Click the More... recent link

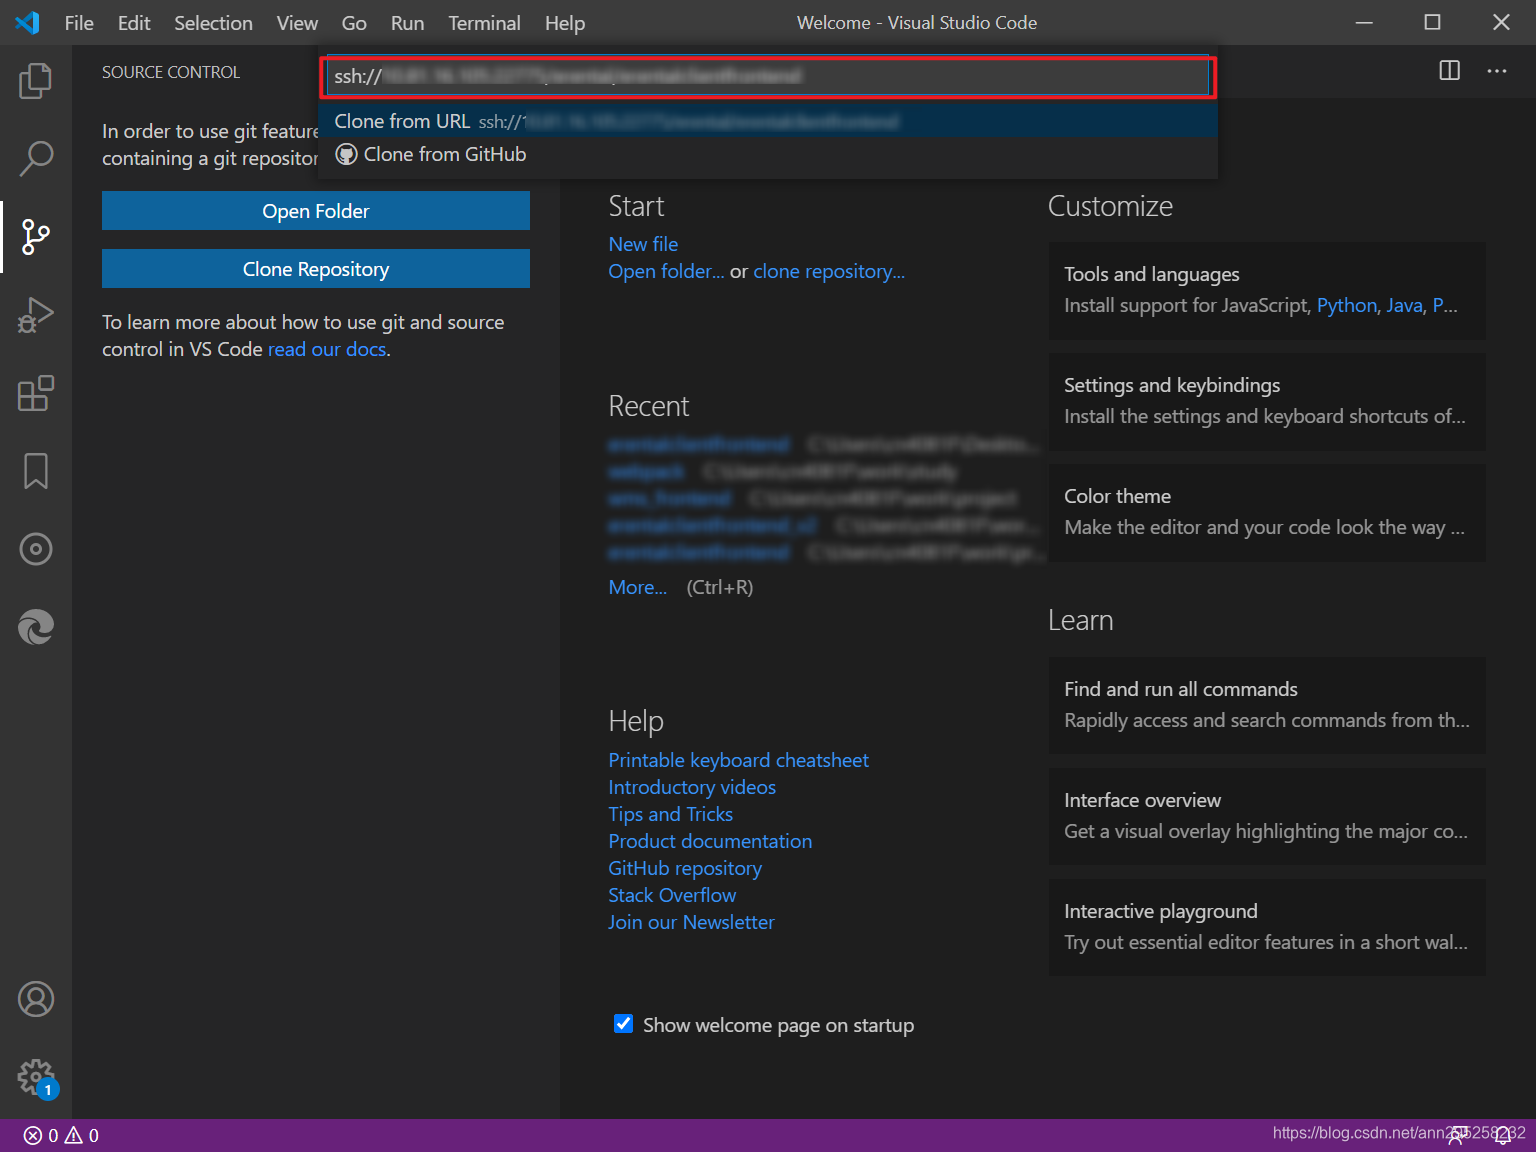[x=638, y=587]
